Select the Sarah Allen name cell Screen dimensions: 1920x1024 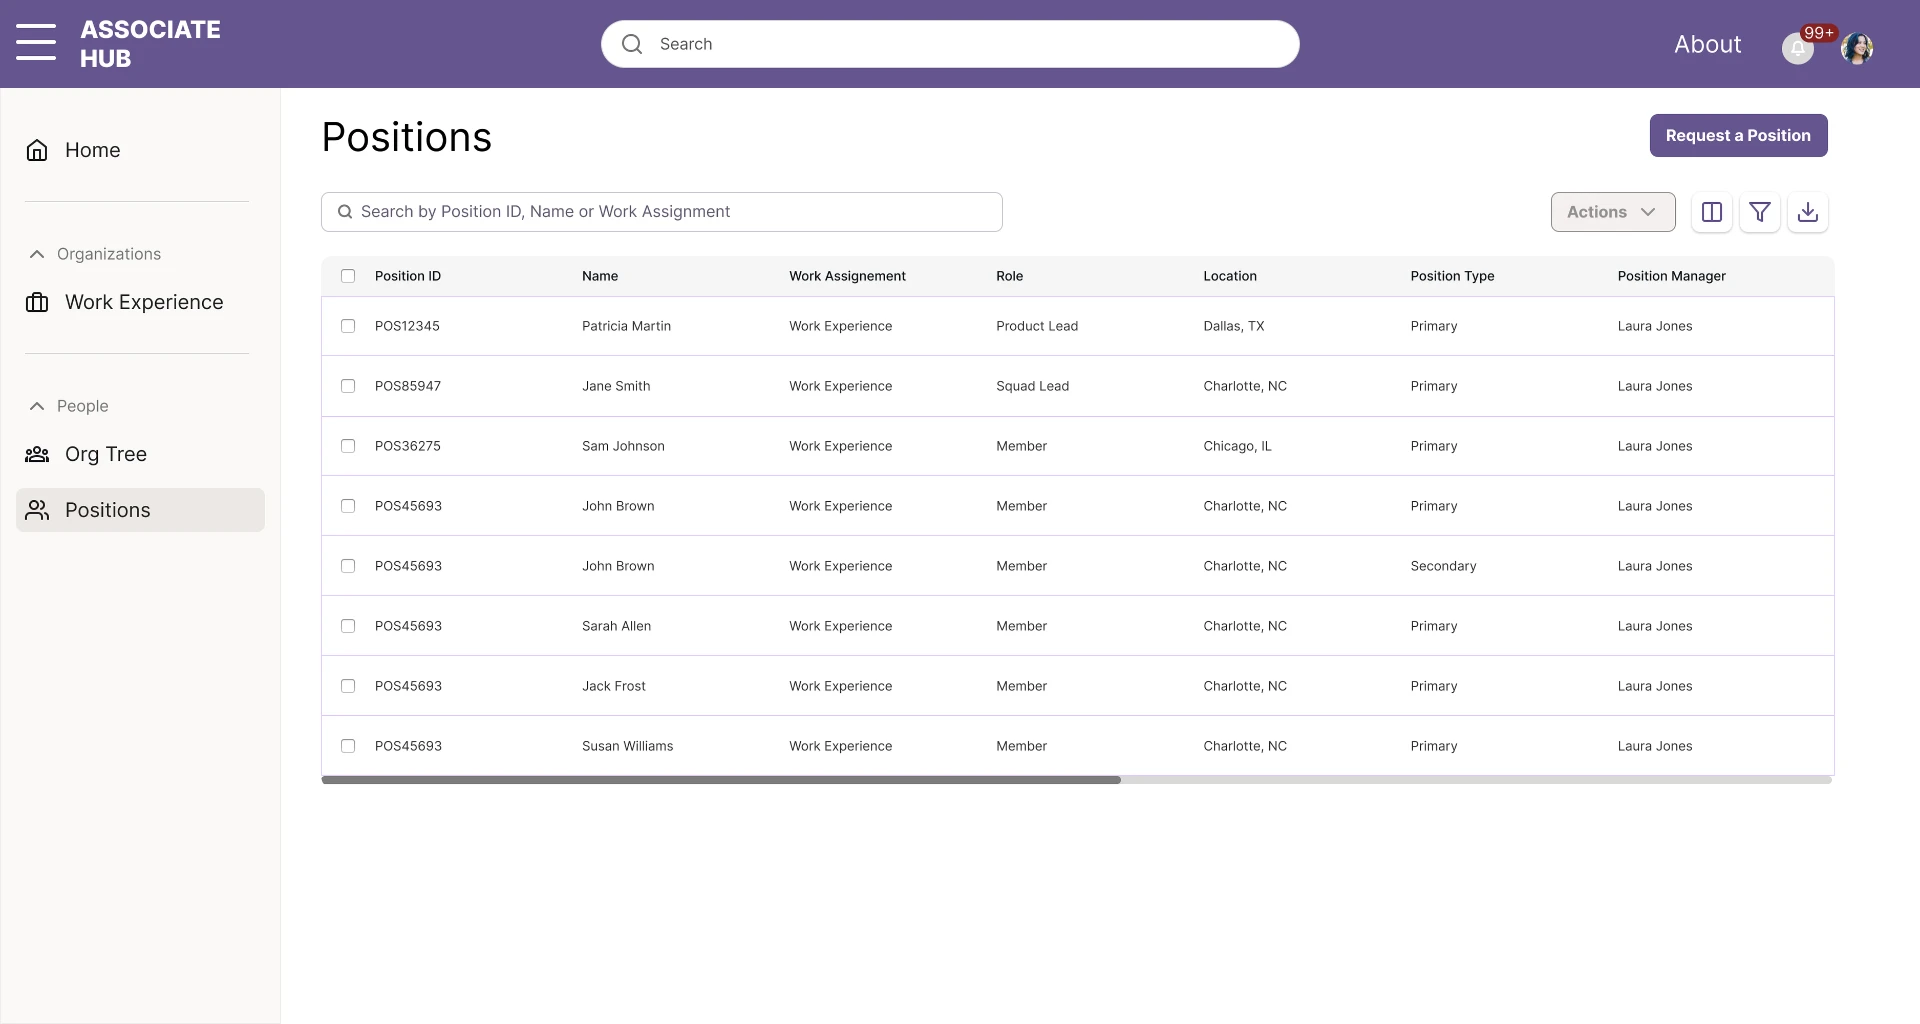pos(616,626)
